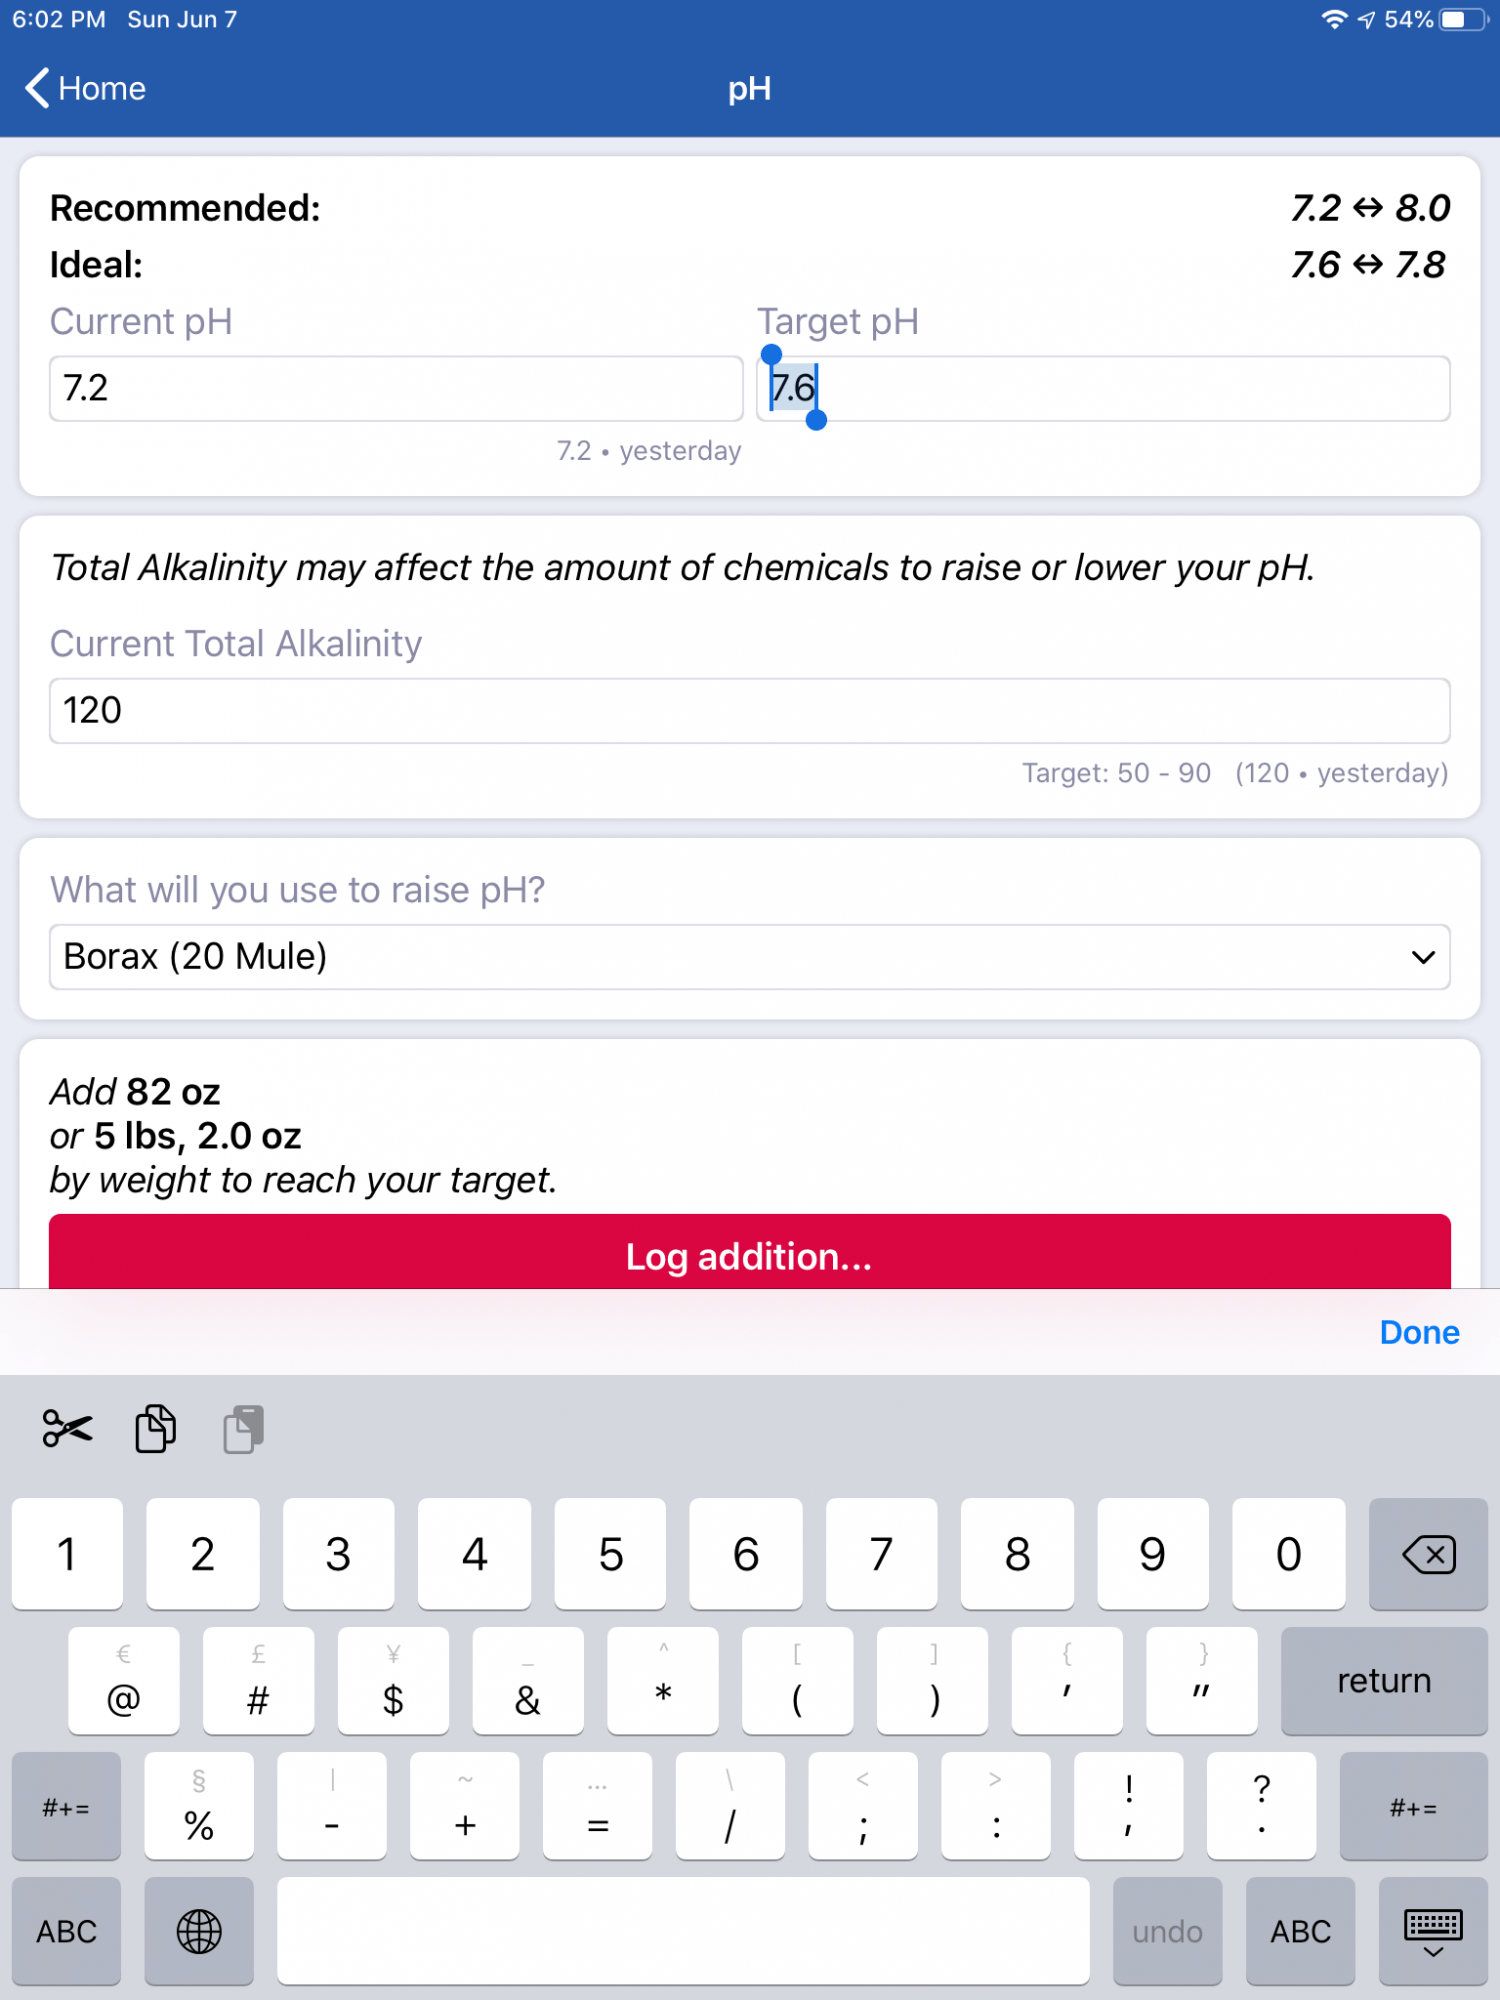Image resolution: width=1500 pixels, height=2000 pixels.
Task: Expand chemical list via dropdown chevron
Action: [1423, 957]
